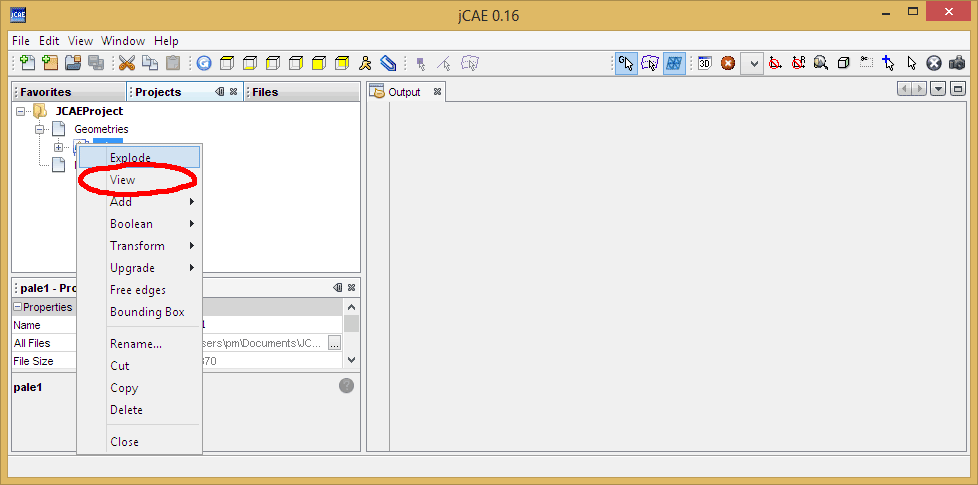Screen dimensions: 978x485
Task: Open the combo box dropdown in toolbar
Action: coord(752,63)
